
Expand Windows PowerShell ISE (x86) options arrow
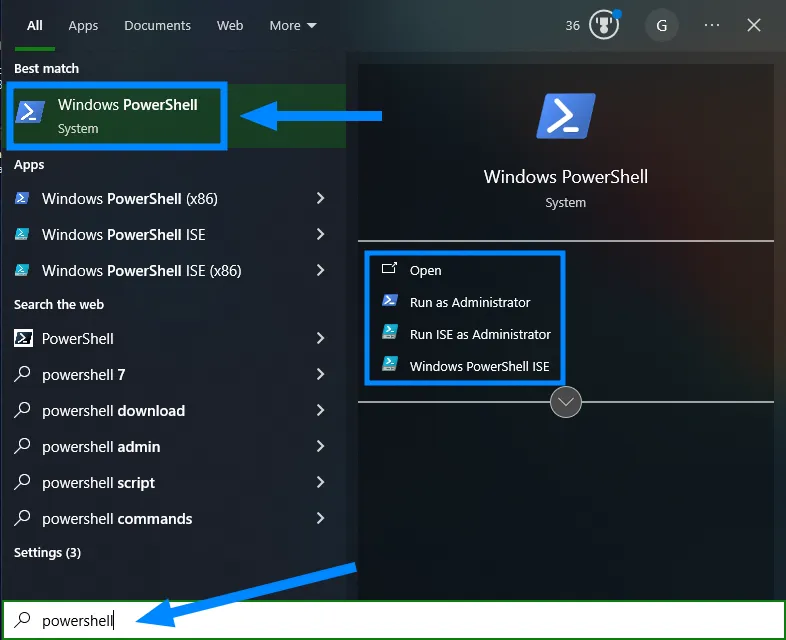click(x=320, y=271)
